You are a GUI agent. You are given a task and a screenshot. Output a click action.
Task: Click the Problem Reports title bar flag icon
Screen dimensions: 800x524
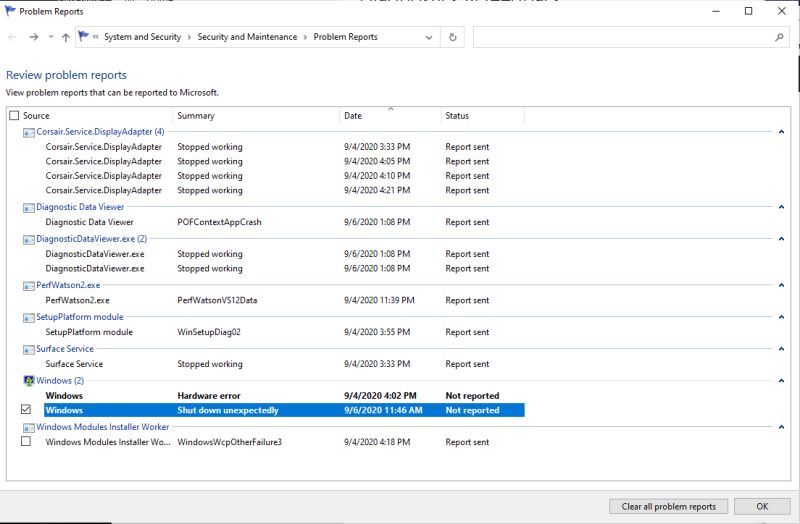[10, 11]
